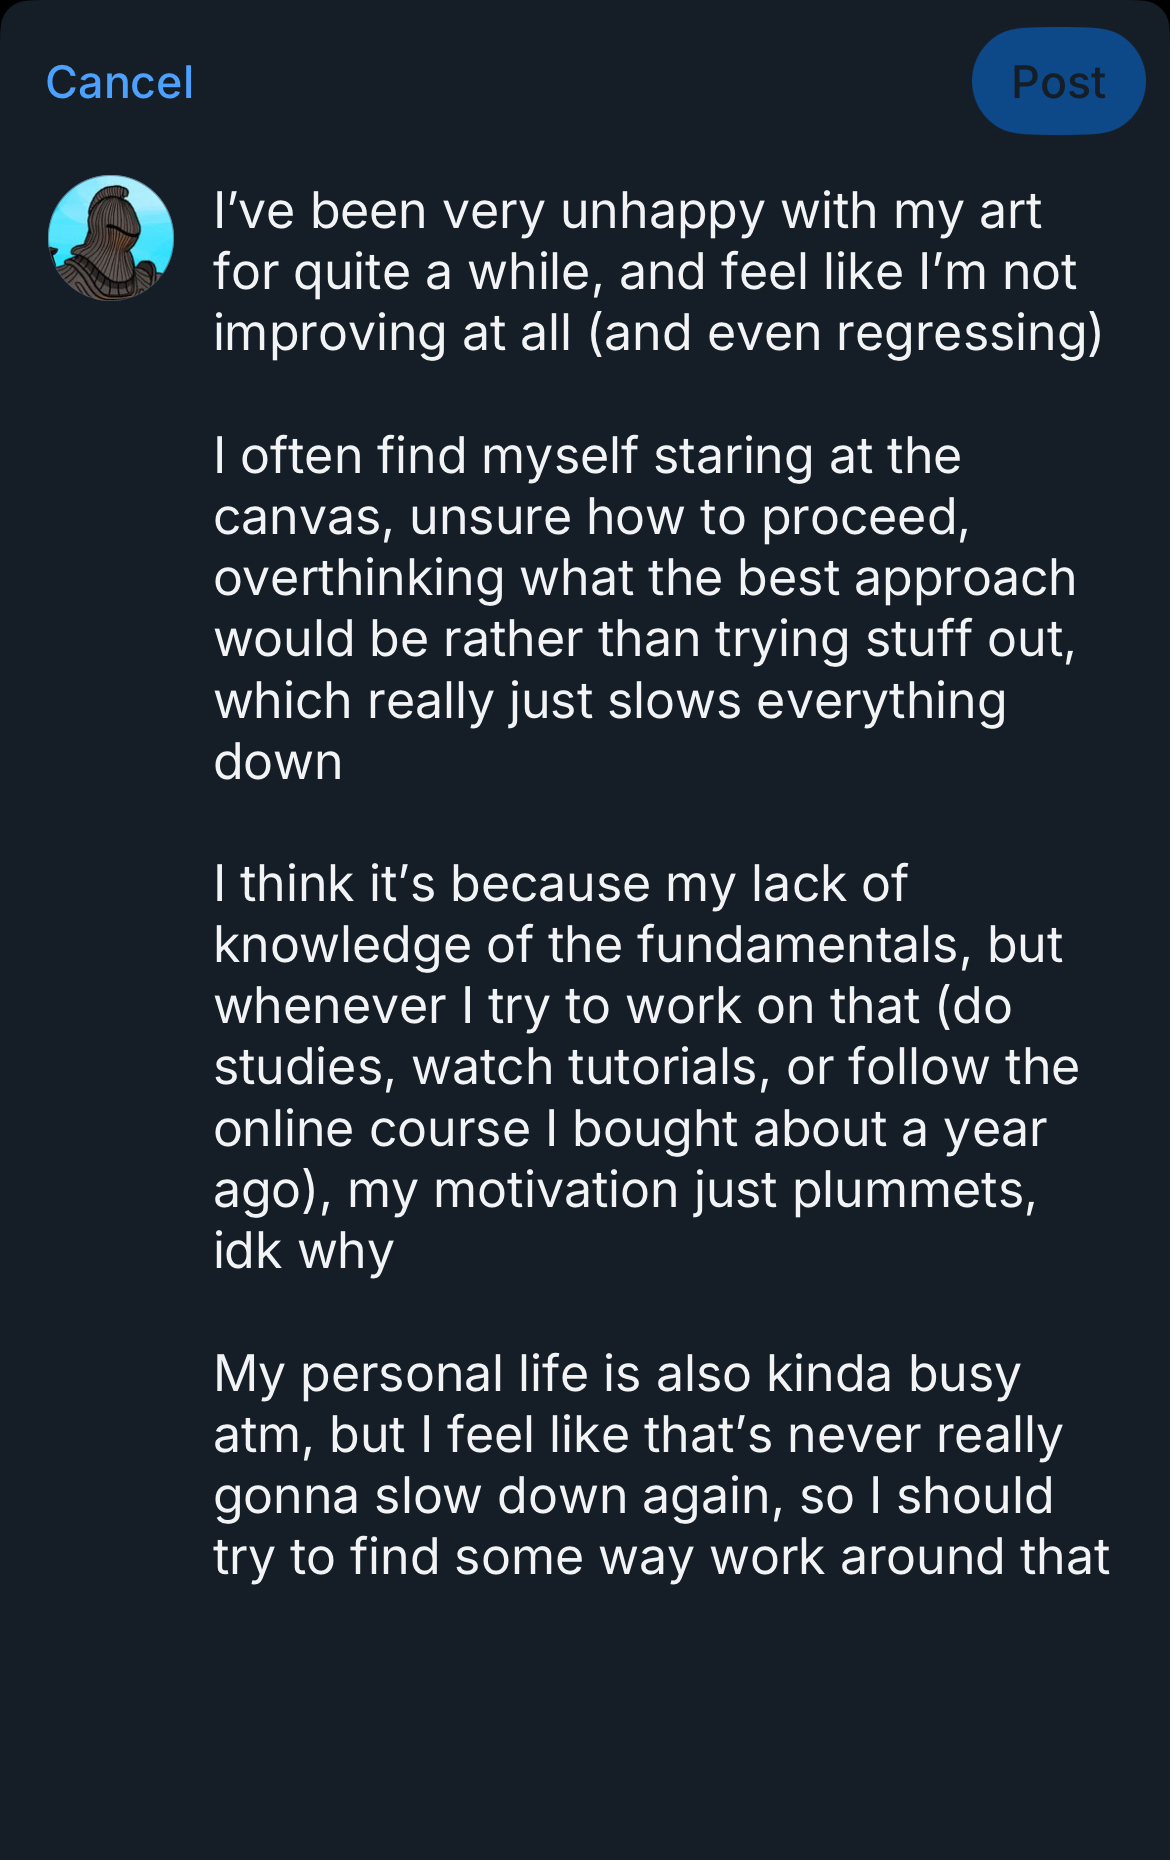
Task: Place cursor after 'work around that'
Action: [1110, 1557]
